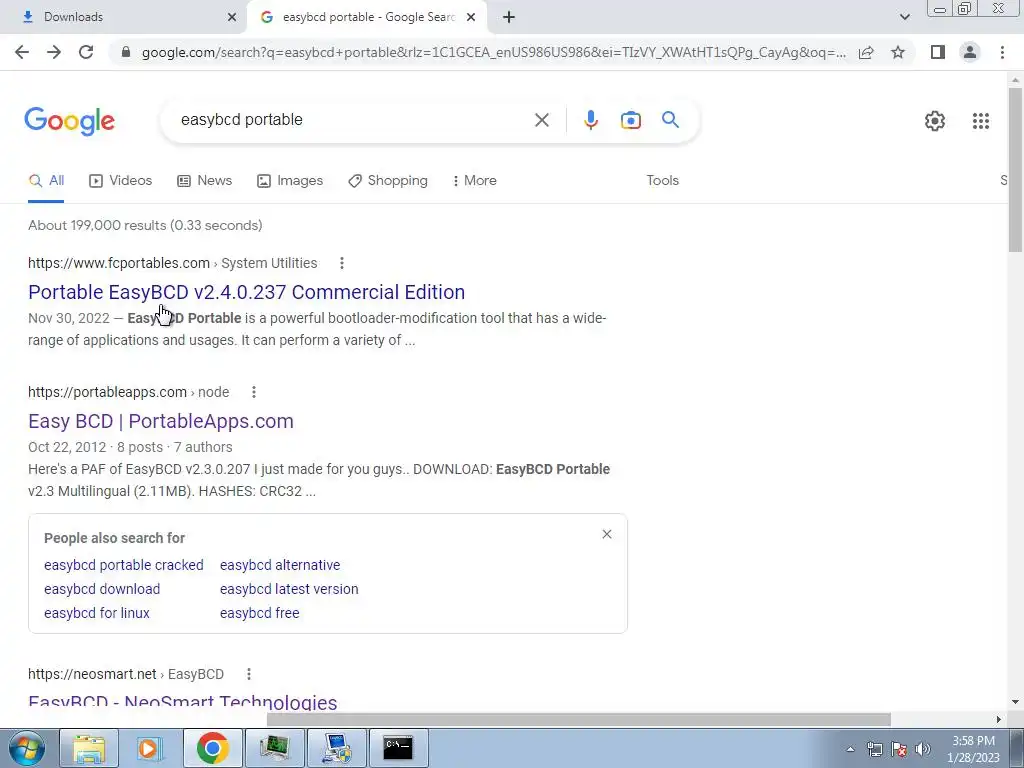Open Windows Explorer from the taskbar
This screenshot has width=1024, height=768.
pyautogui.click(x=89, y=748)
